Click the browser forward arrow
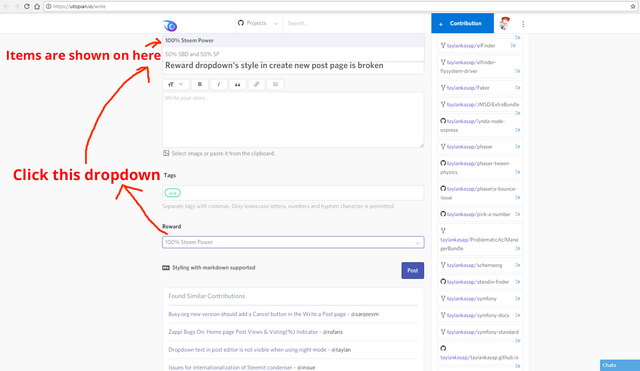 pos(16,7)
